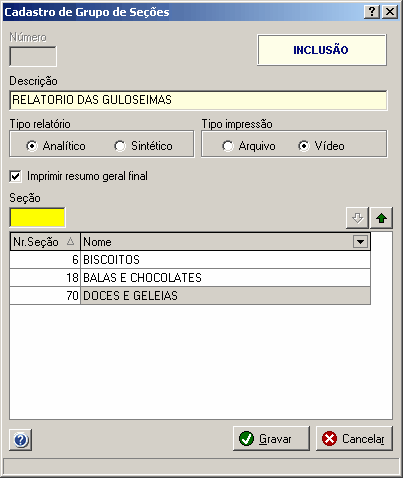Click the gray down arrow button
This screenshot has width=403, height=478.
coord(357,218)
